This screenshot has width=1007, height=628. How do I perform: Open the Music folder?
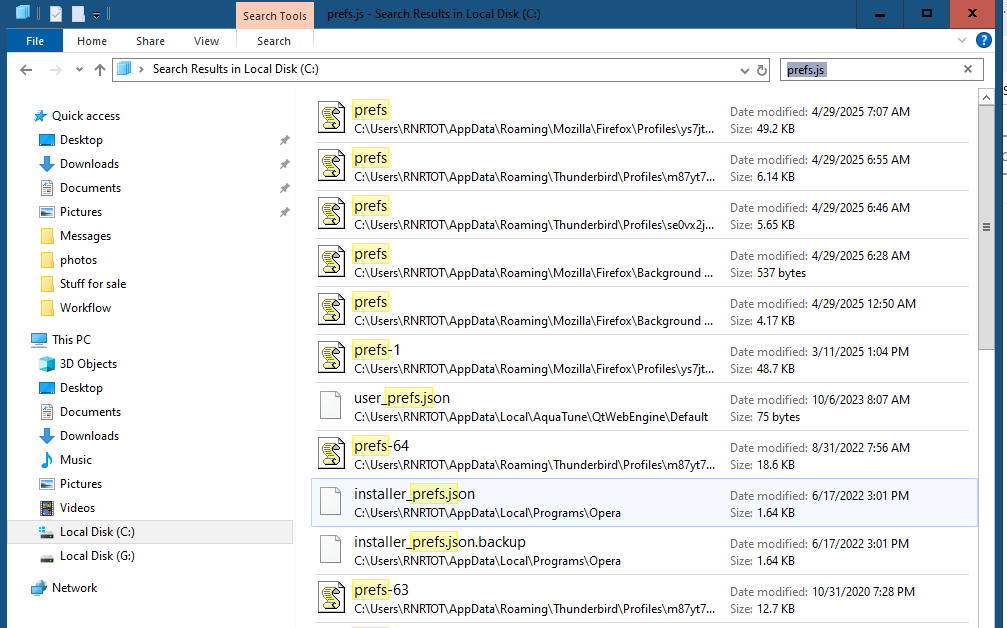click(x=75, y=460)
